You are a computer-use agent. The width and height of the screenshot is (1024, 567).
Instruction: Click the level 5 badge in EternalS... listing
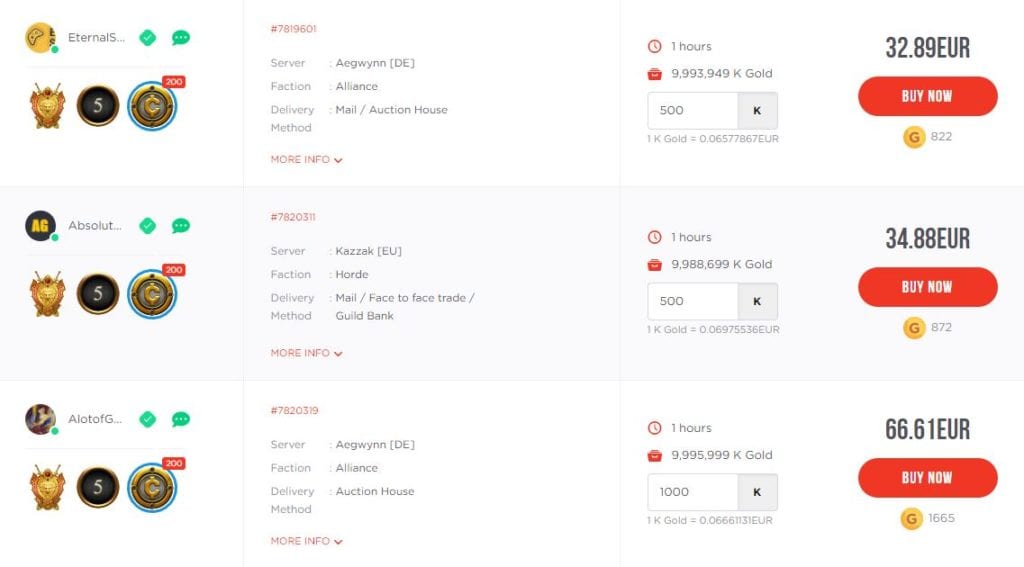[98, 105]
